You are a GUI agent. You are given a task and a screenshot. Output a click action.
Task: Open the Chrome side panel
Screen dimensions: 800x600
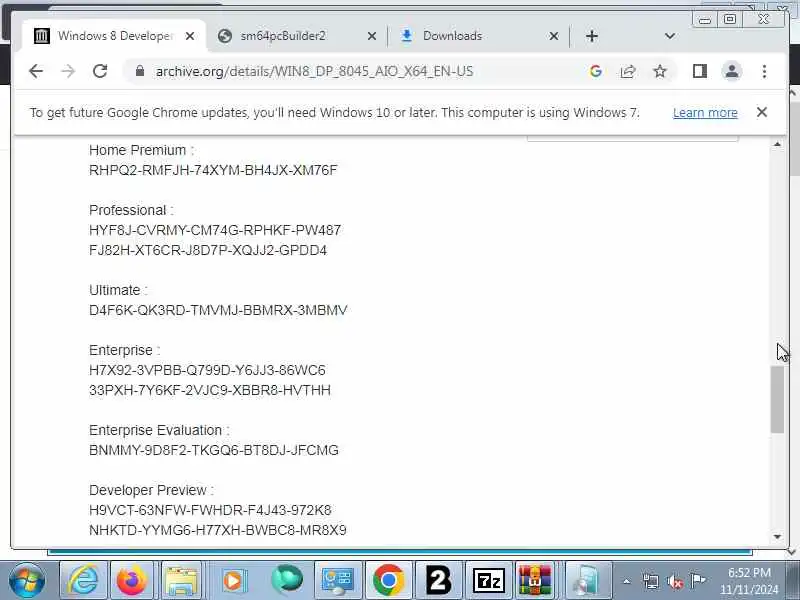(699, 71)
